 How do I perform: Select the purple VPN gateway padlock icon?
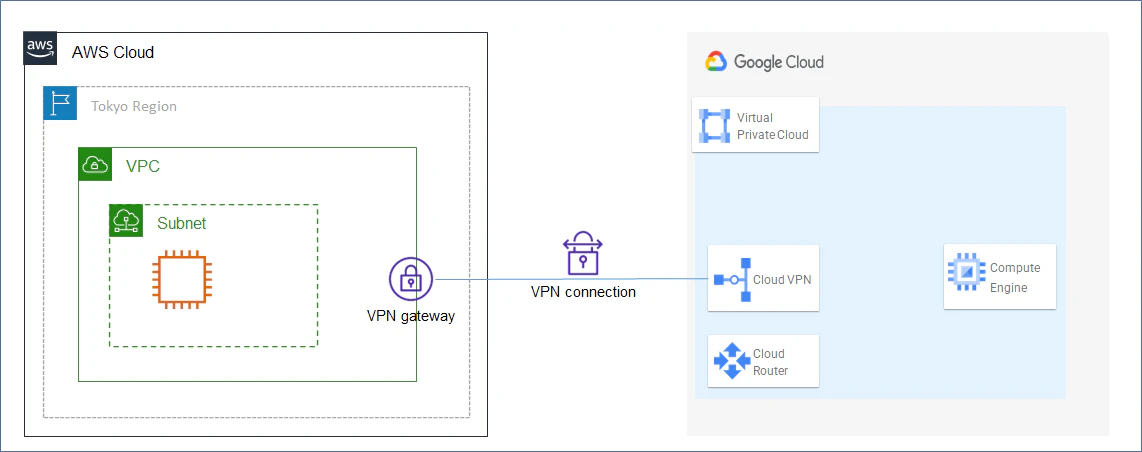click(411, 280)
